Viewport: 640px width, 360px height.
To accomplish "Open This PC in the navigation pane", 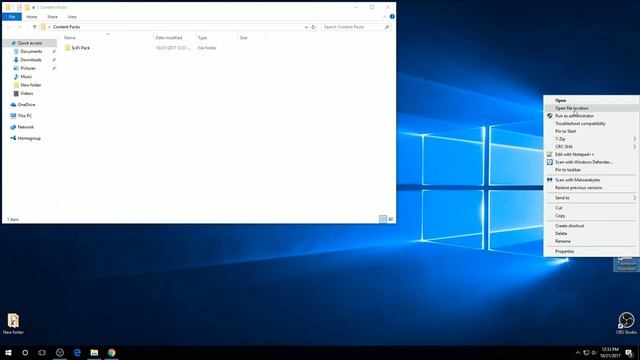I will point(24,116).
